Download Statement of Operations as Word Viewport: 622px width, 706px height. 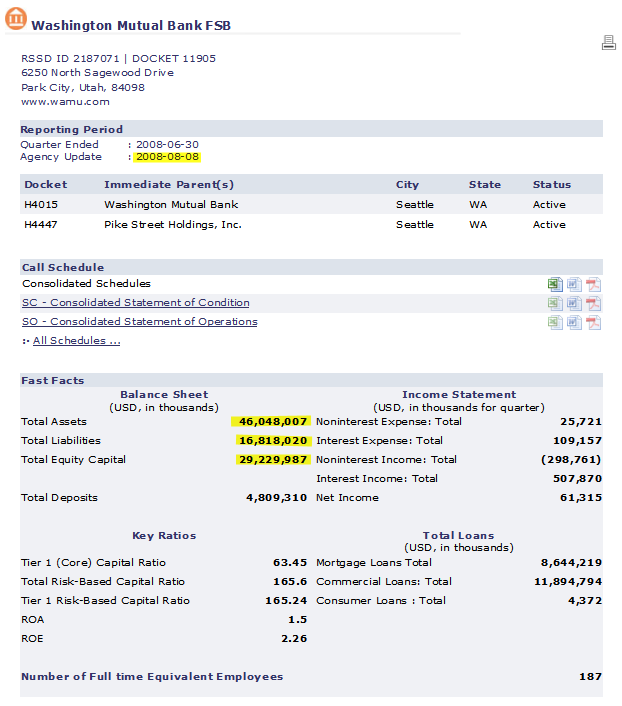574,322
